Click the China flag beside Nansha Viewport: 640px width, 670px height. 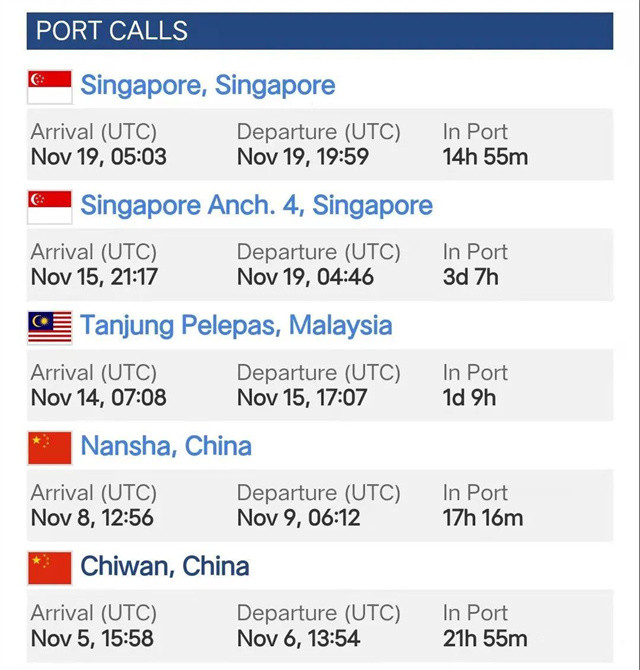coord(49,447)
